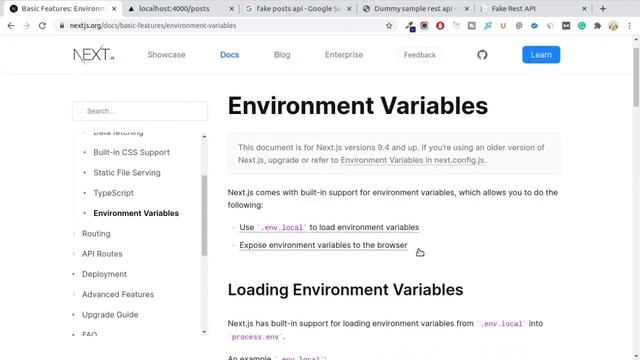Viewport: 640px width, 360px height.
Task: Open the Blog nav item
Action: [x=282, y=55]
